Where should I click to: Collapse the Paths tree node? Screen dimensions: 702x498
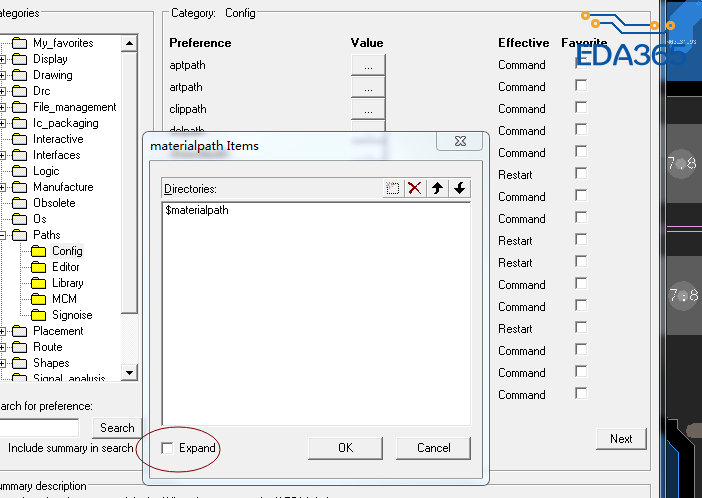[2, 235]
